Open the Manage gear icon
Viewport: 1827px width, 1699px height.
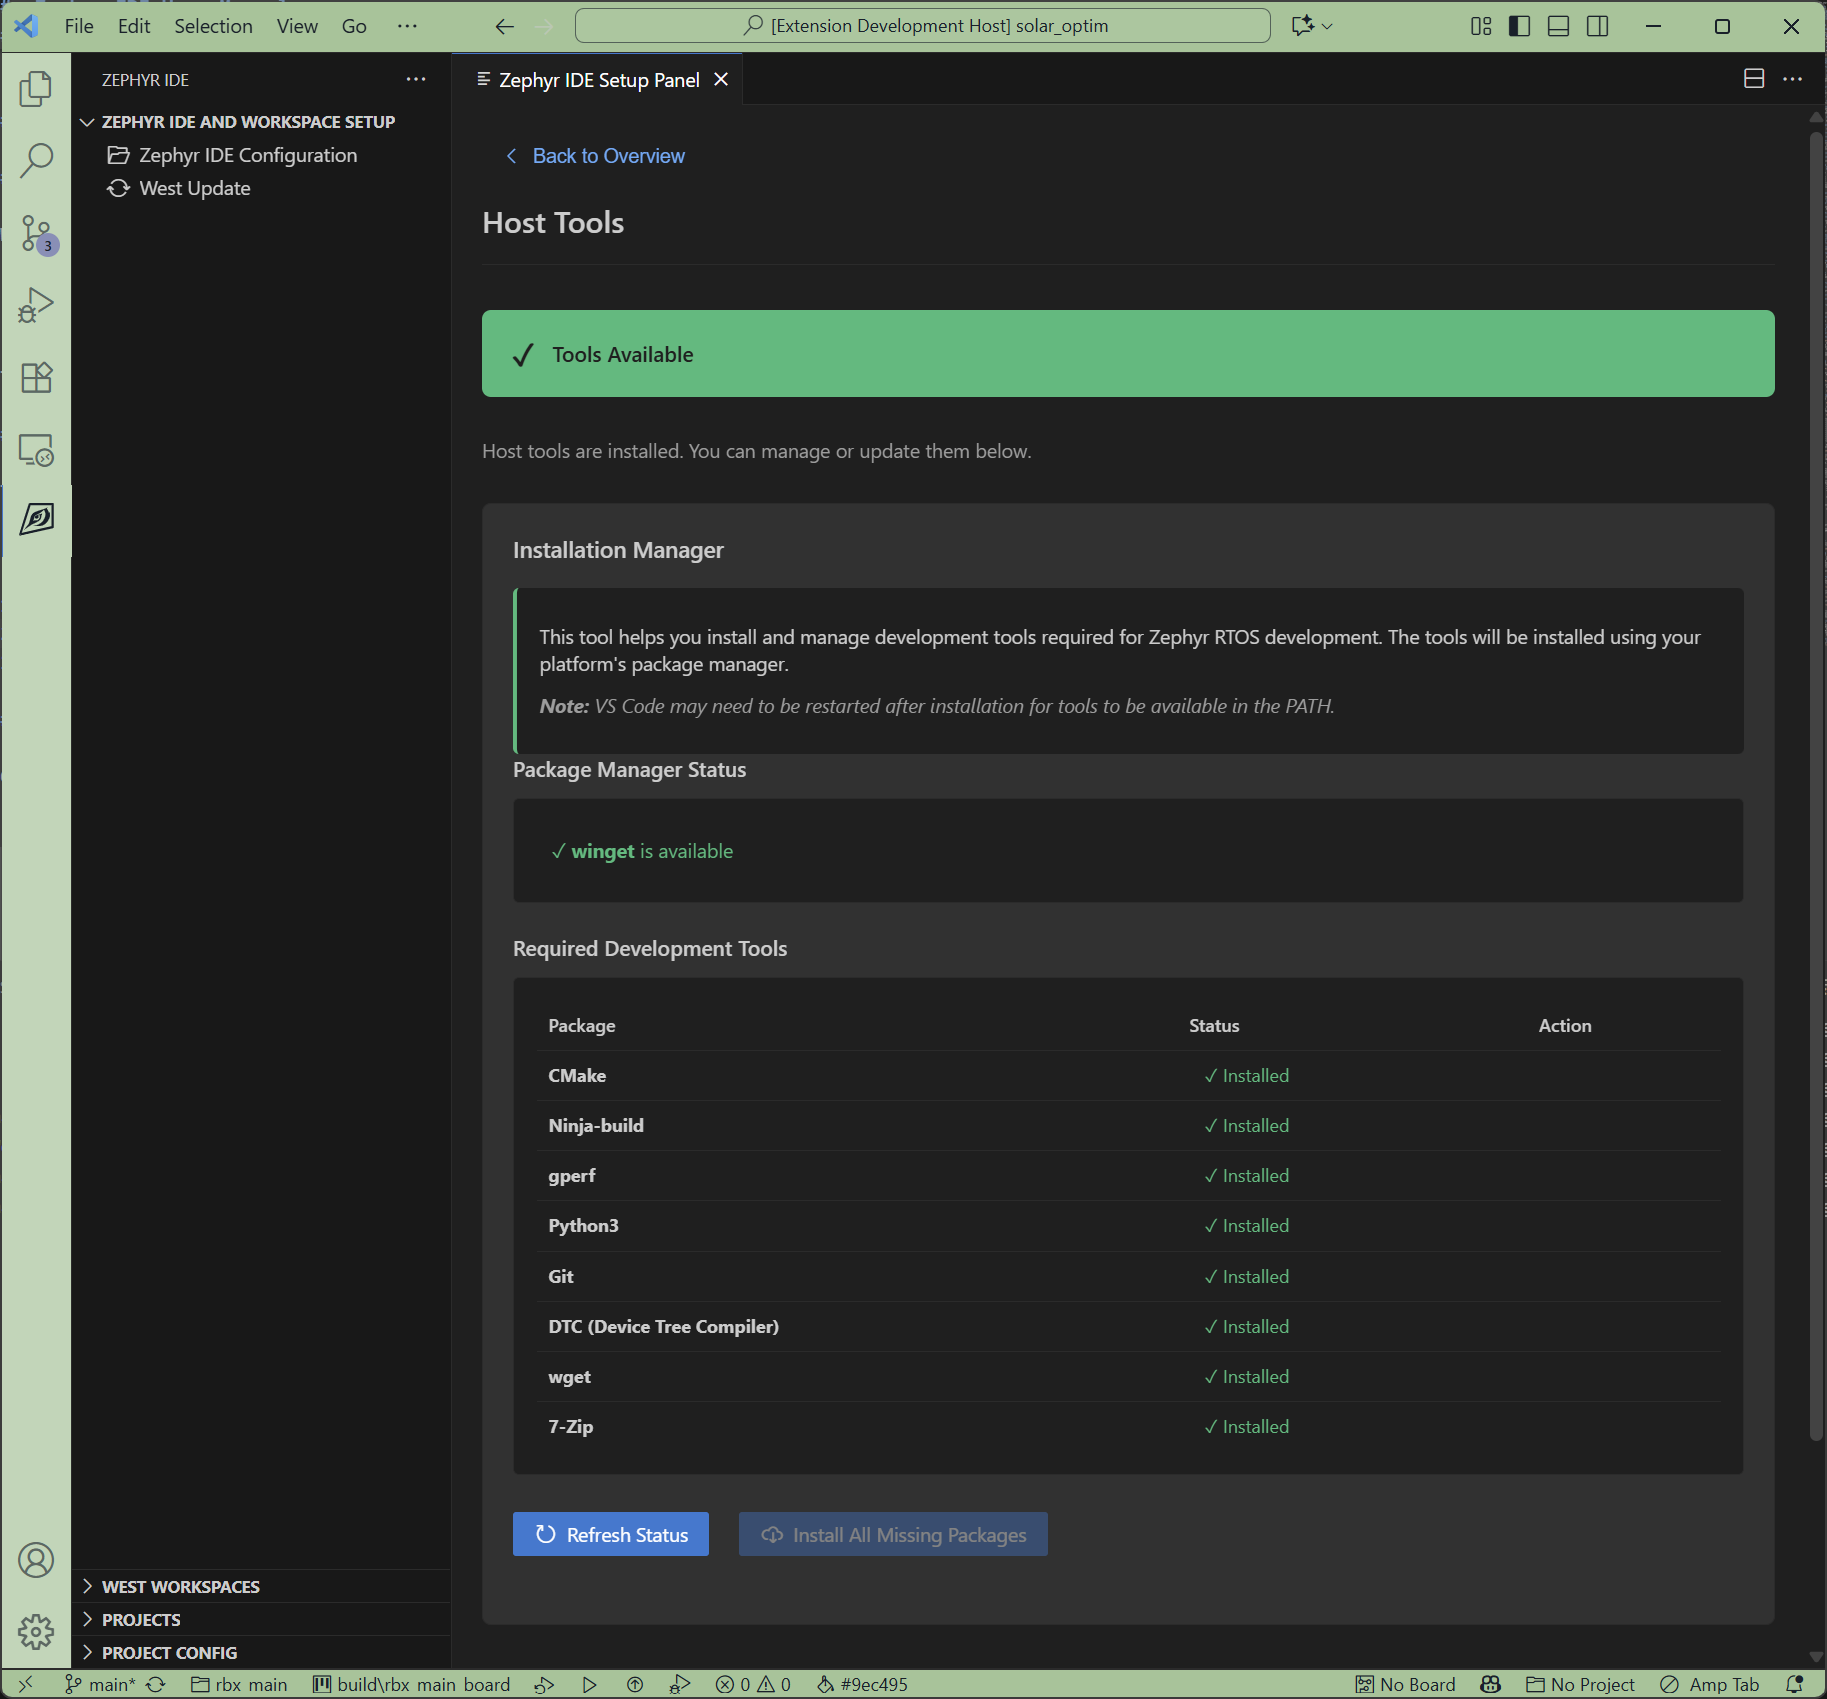pyautogui.click(x=36, y=1631)
